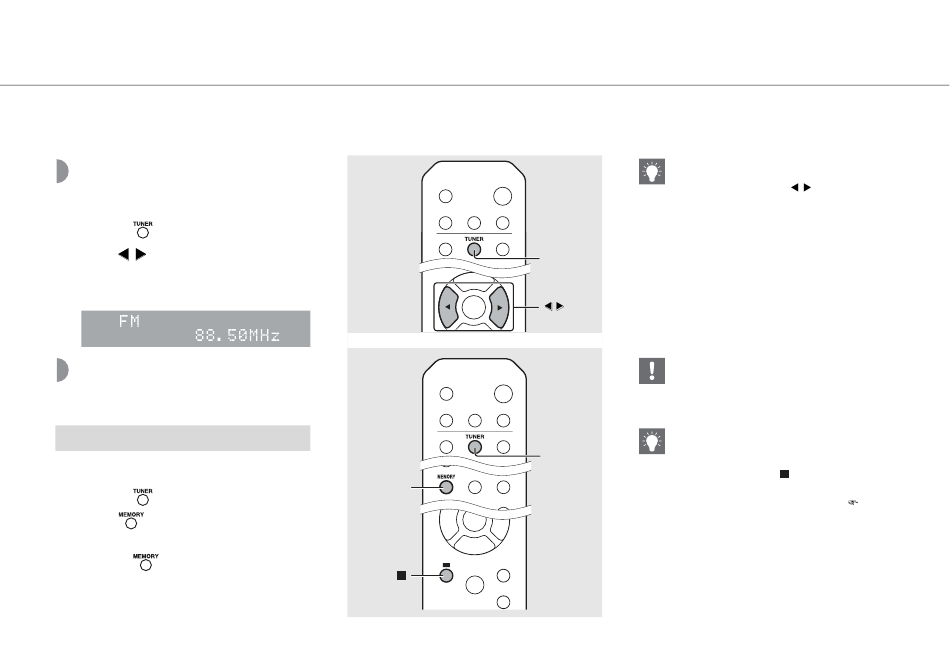Click the MEMORY button on the lower remote
This screenshot has width=950, height=672.
pos(446,487)
